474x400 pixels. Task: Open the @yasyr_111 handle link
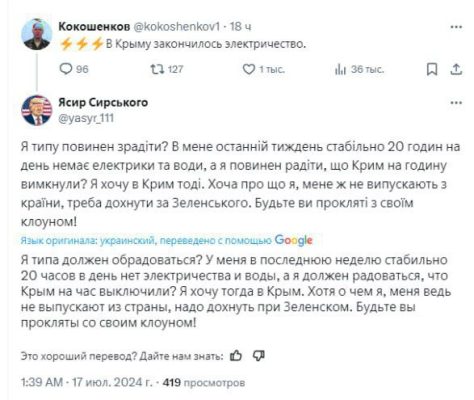pos(86,118)
